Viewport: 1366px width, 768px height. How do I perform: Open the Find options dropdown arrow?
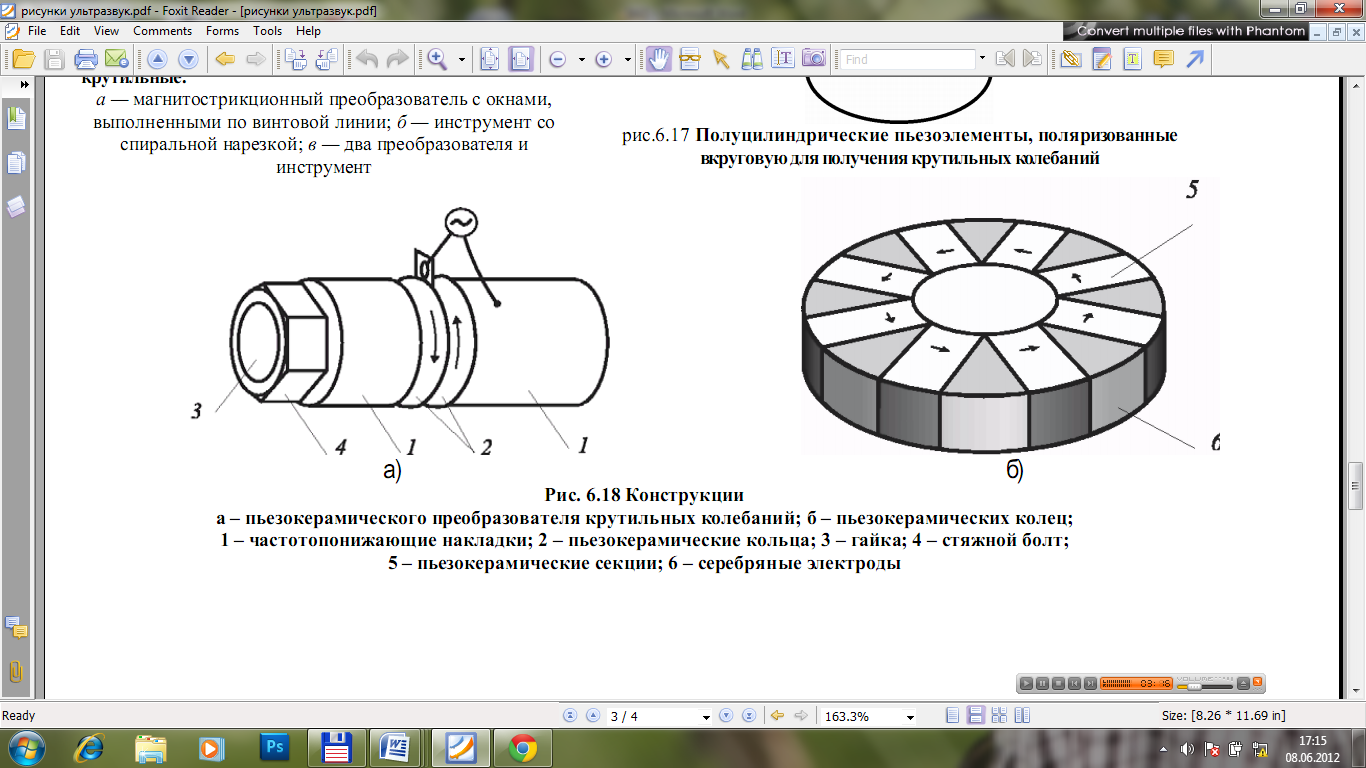[982, 59]
